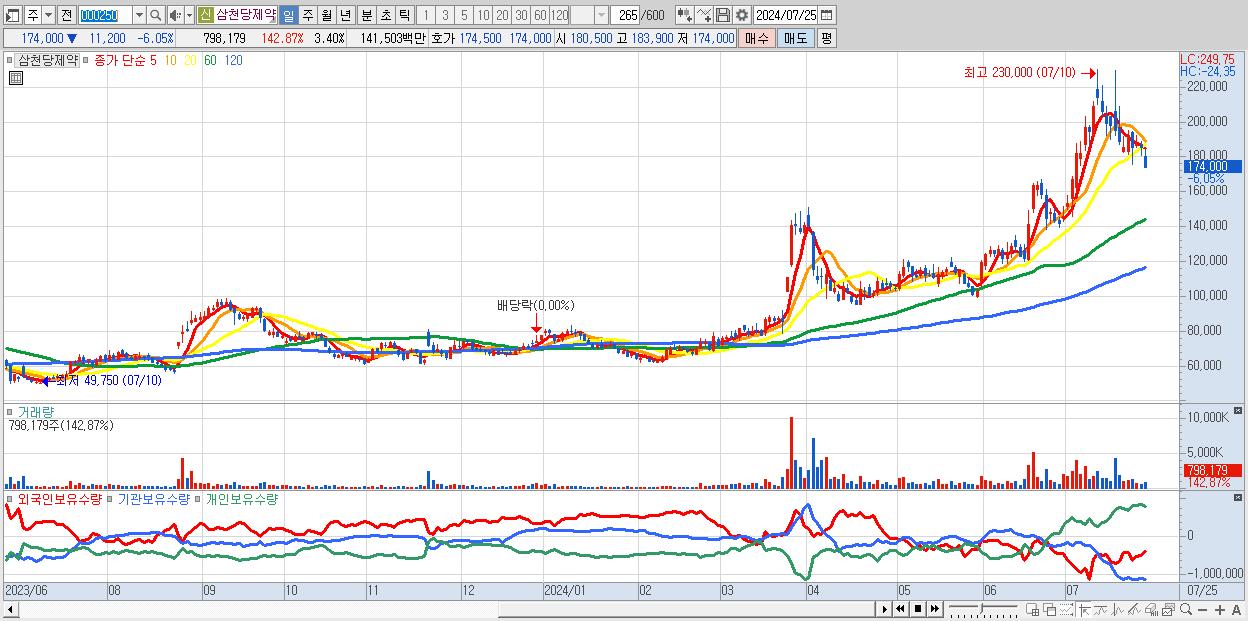Viewport: 1248px width, 621px height.
Task: Zoom with bottom magnifier icon
Action: click(x=1186, y=610)
